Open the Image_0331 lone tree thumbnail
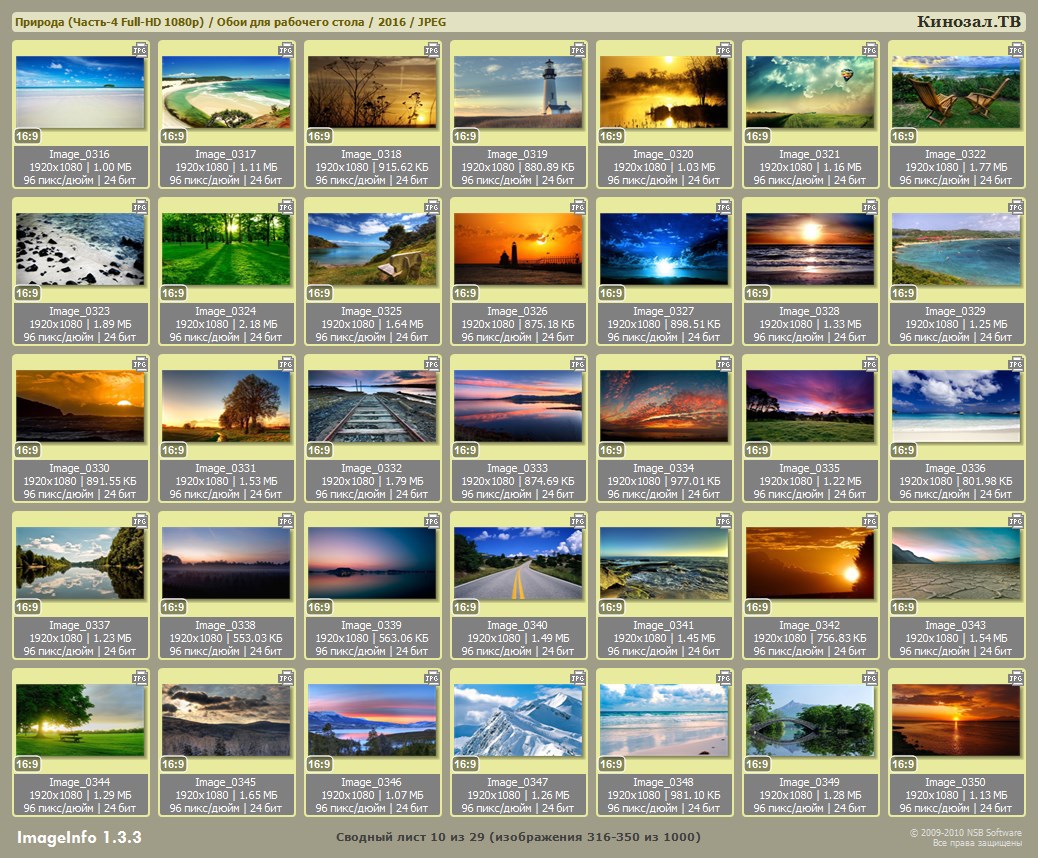The width and height of the screenshot is (1038, 858). tap(226, 406)
